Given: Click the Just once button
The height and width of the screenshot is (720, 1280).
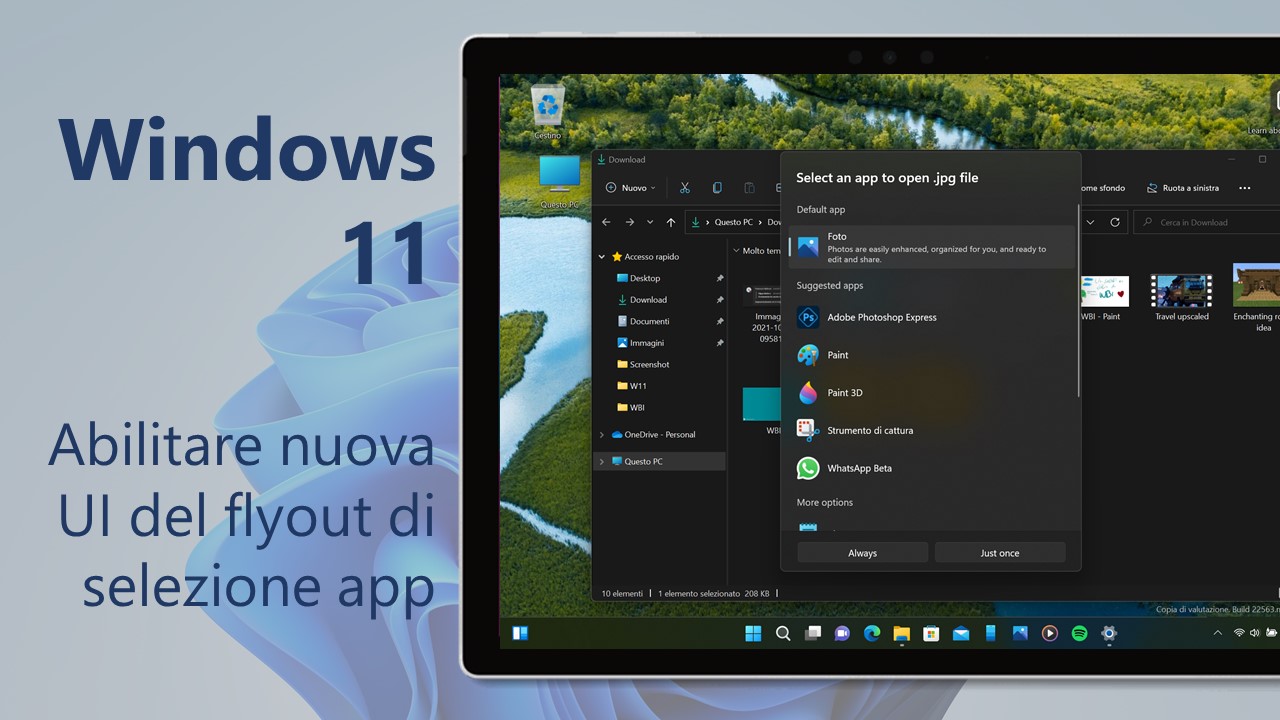Looking at the screenshot, I should pos(1000,553).
